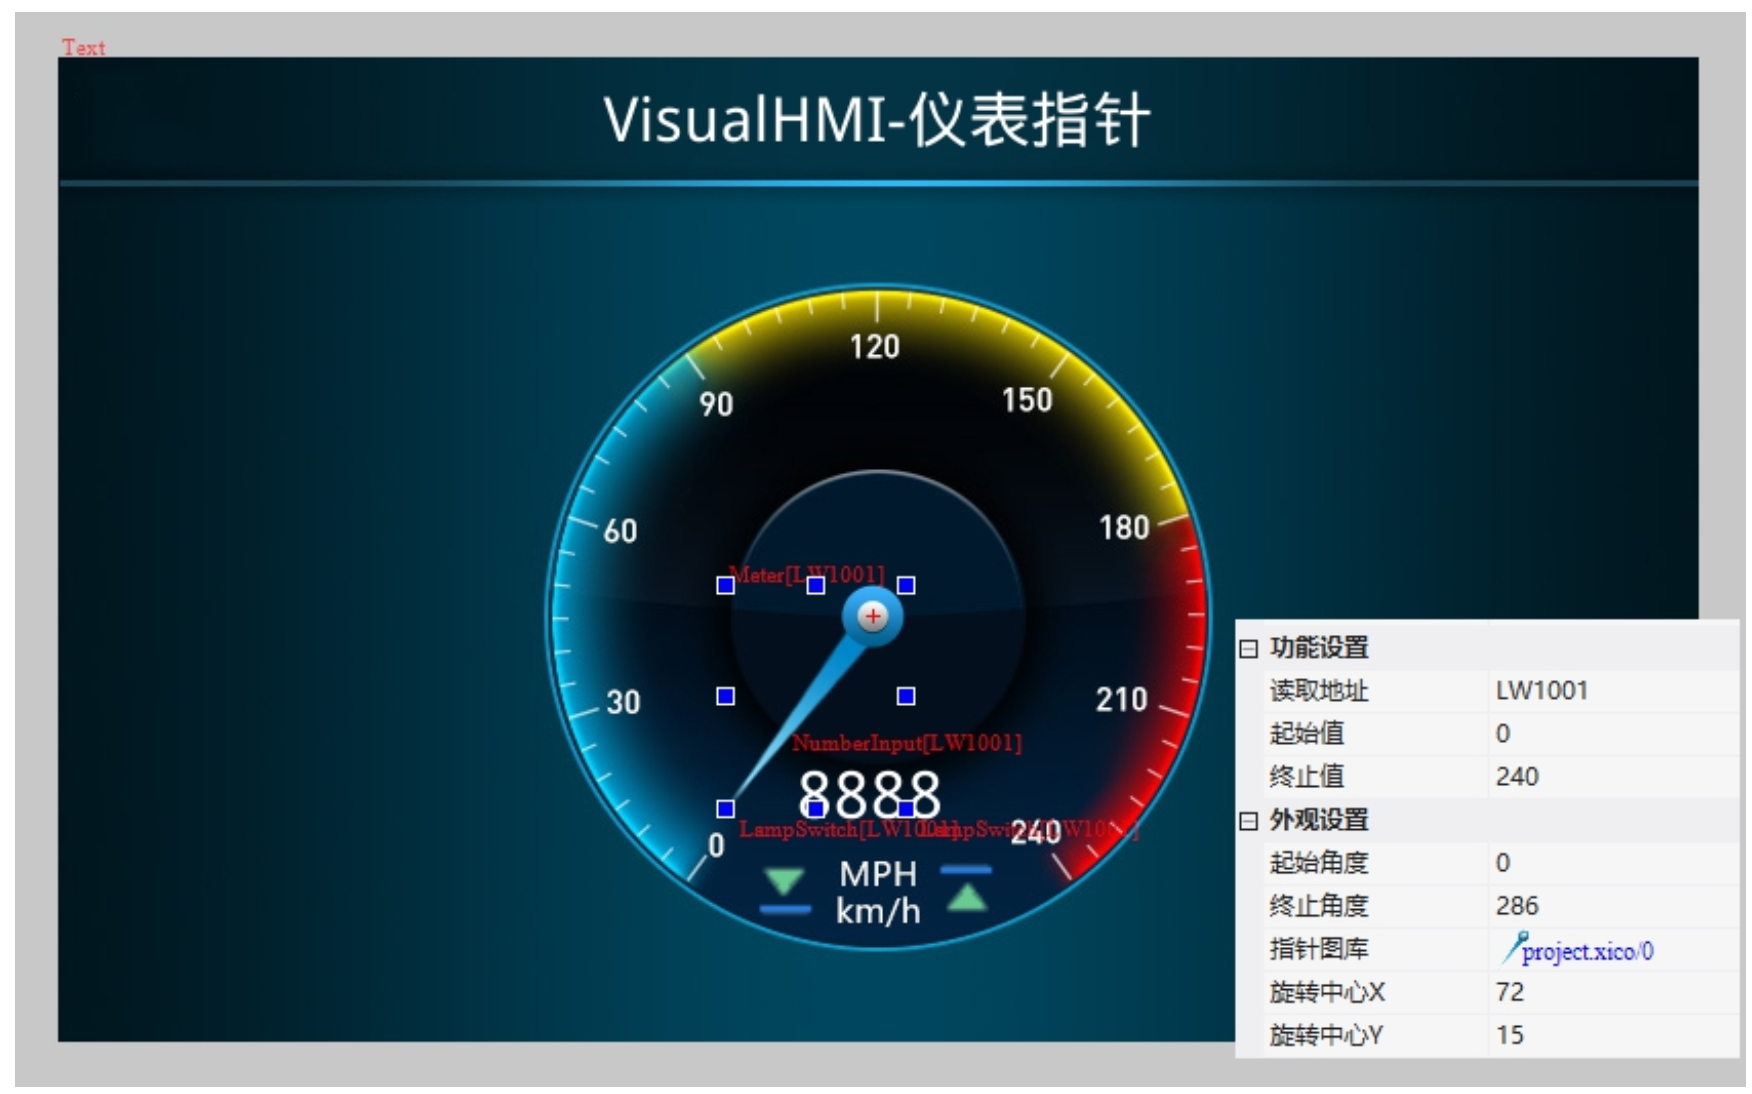The height and width of the screenshot is (1094, 1752).
Task: Click the needle icon beside project.xico/0
Action: tap(1516, 948)
